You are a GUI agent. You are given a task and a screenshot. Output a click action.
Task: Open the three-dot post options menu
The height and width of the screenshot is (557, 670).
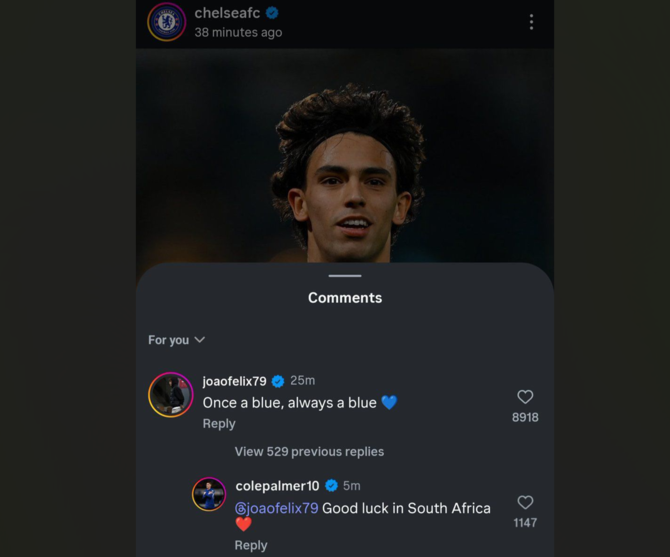coord(531,22)
